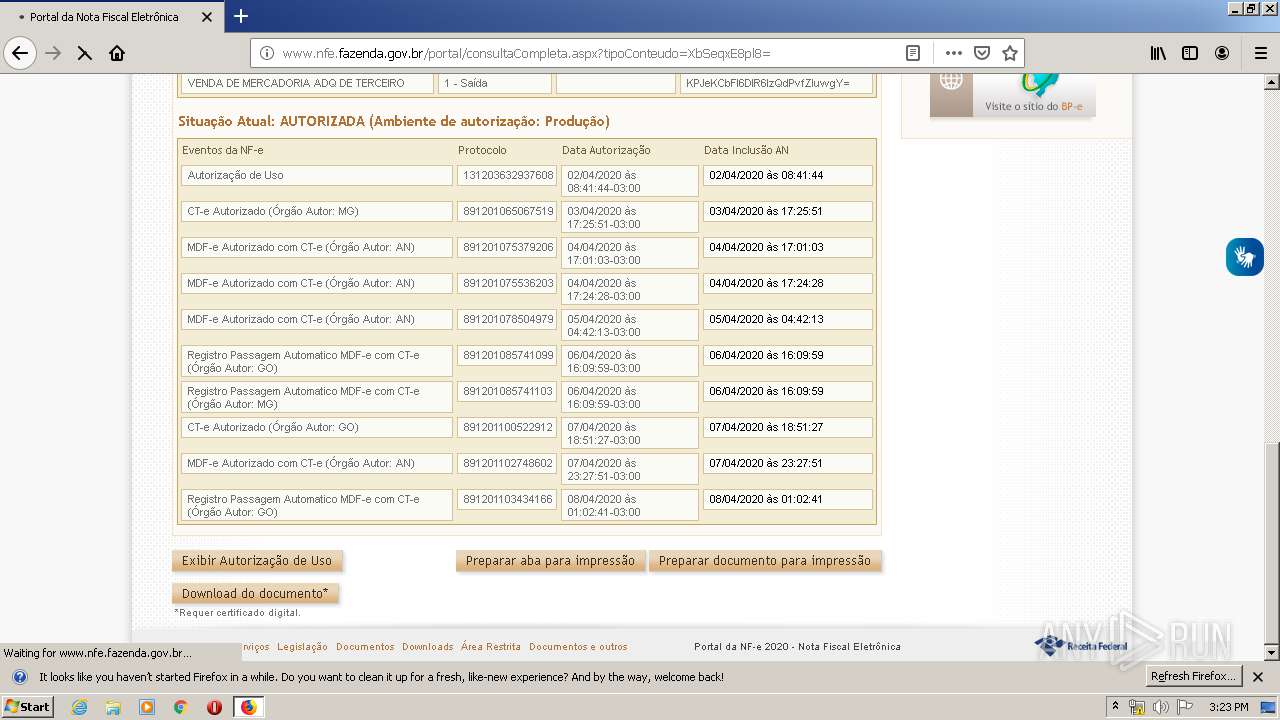Image resolution: width=1280 pixels, height=720 pixels.
Task: Click the network tray icon
Action: pyautogui.click(x=1137, y=707)
